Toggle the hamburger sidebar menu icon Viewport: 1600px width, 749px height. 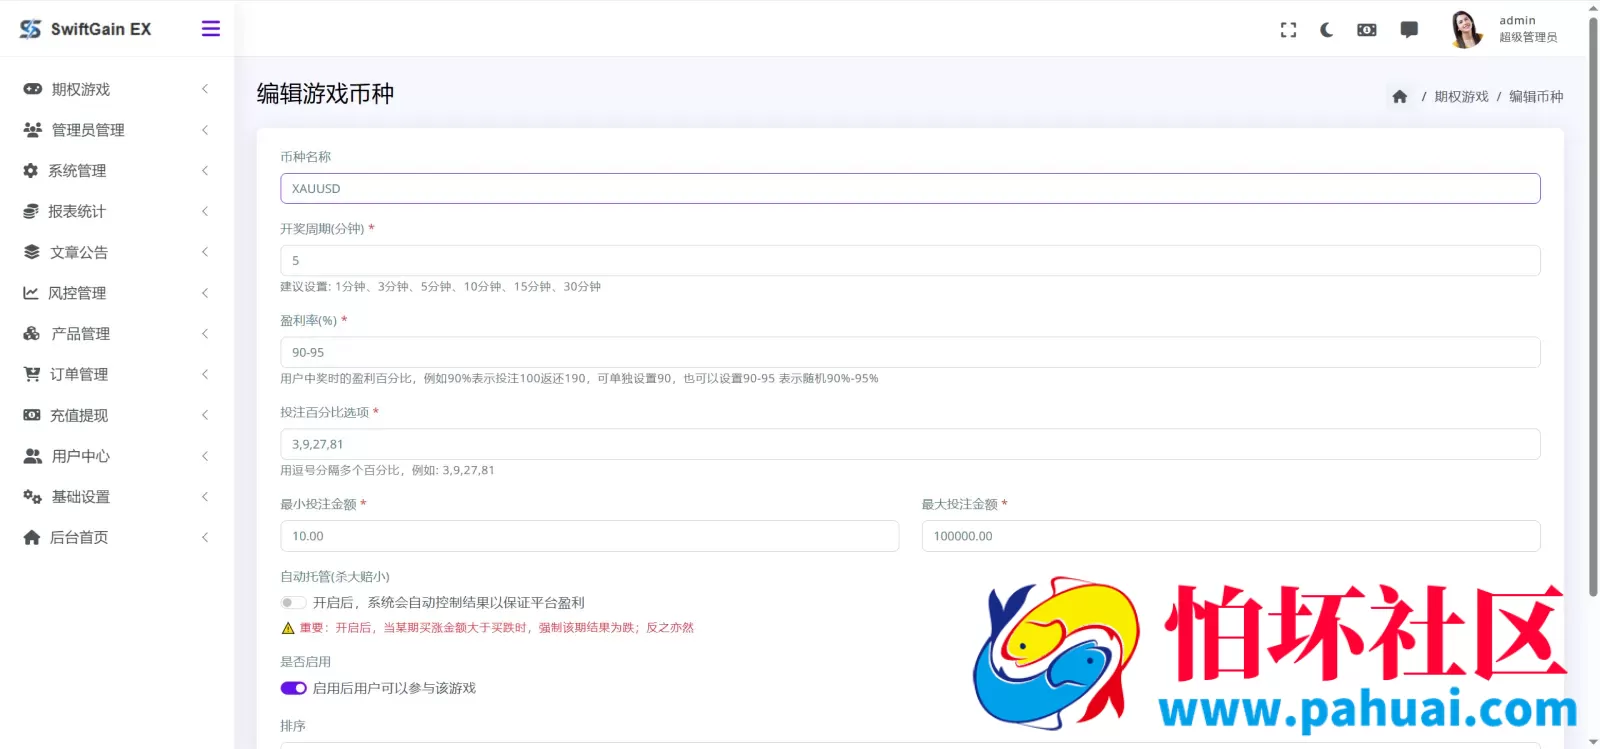(x=211, y=28)
